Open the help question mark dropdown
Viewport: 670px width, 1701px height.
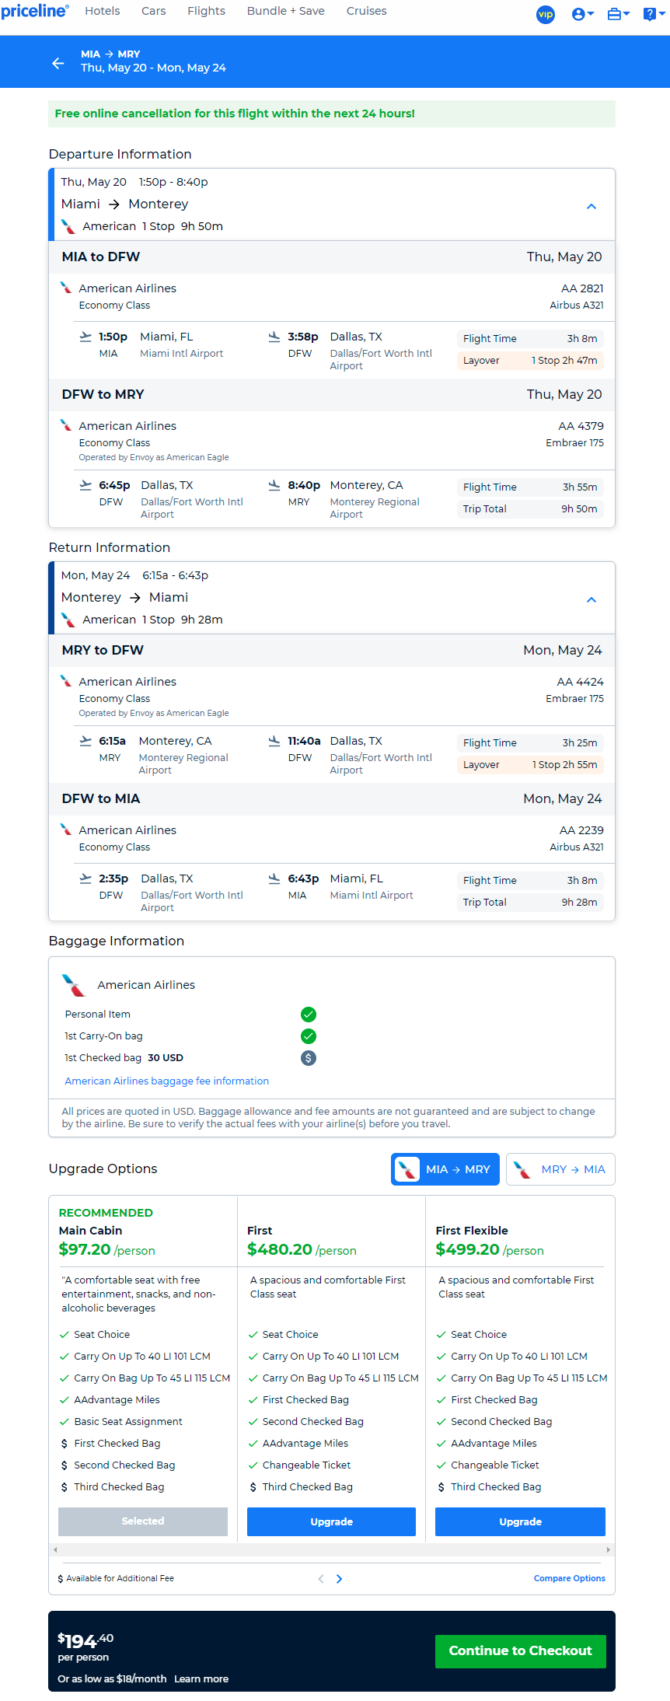click(654, 14)
